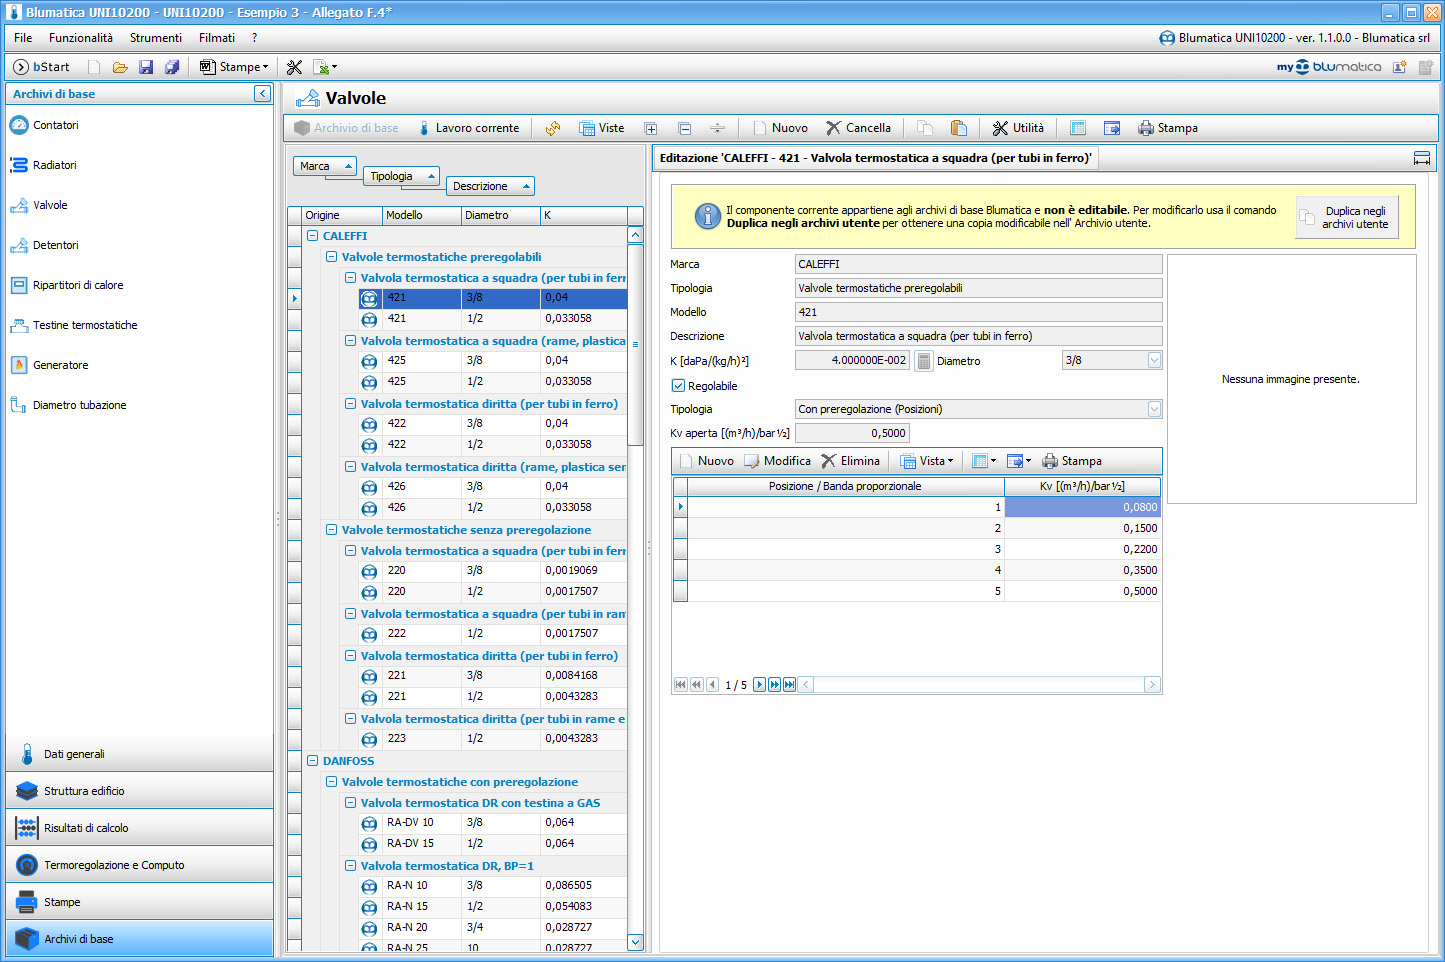Go to next record in pager
Viewport: 1445px width, 962px height.
(759, 685)
